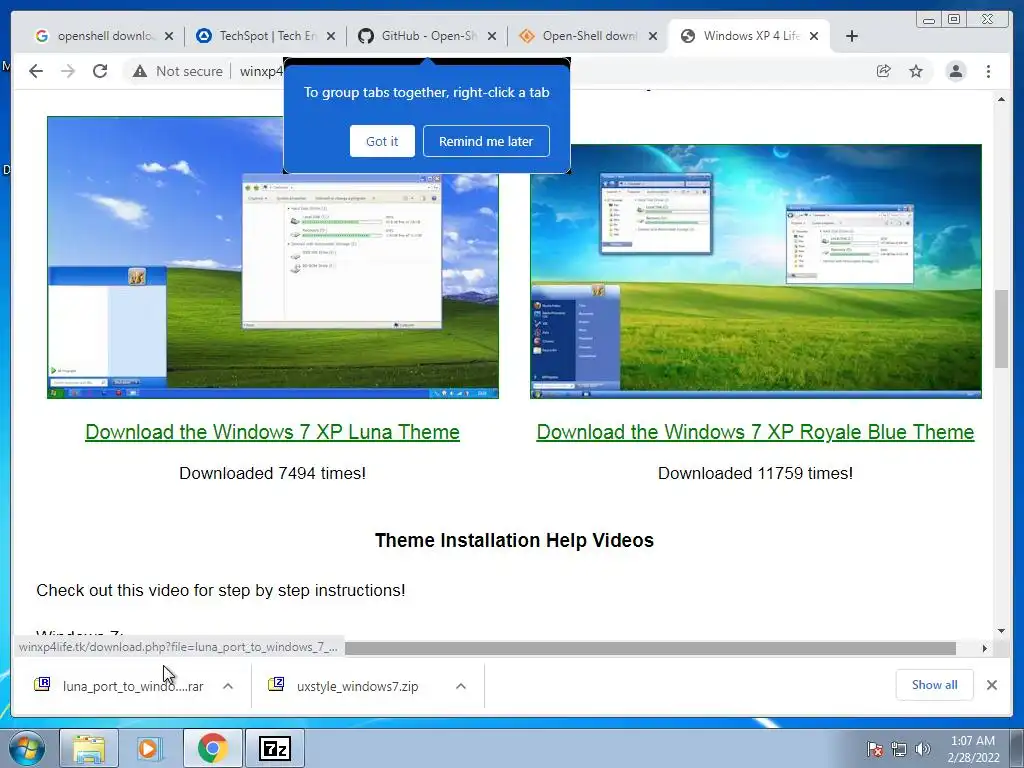Close the downloads bar

(x=992, y=685)
